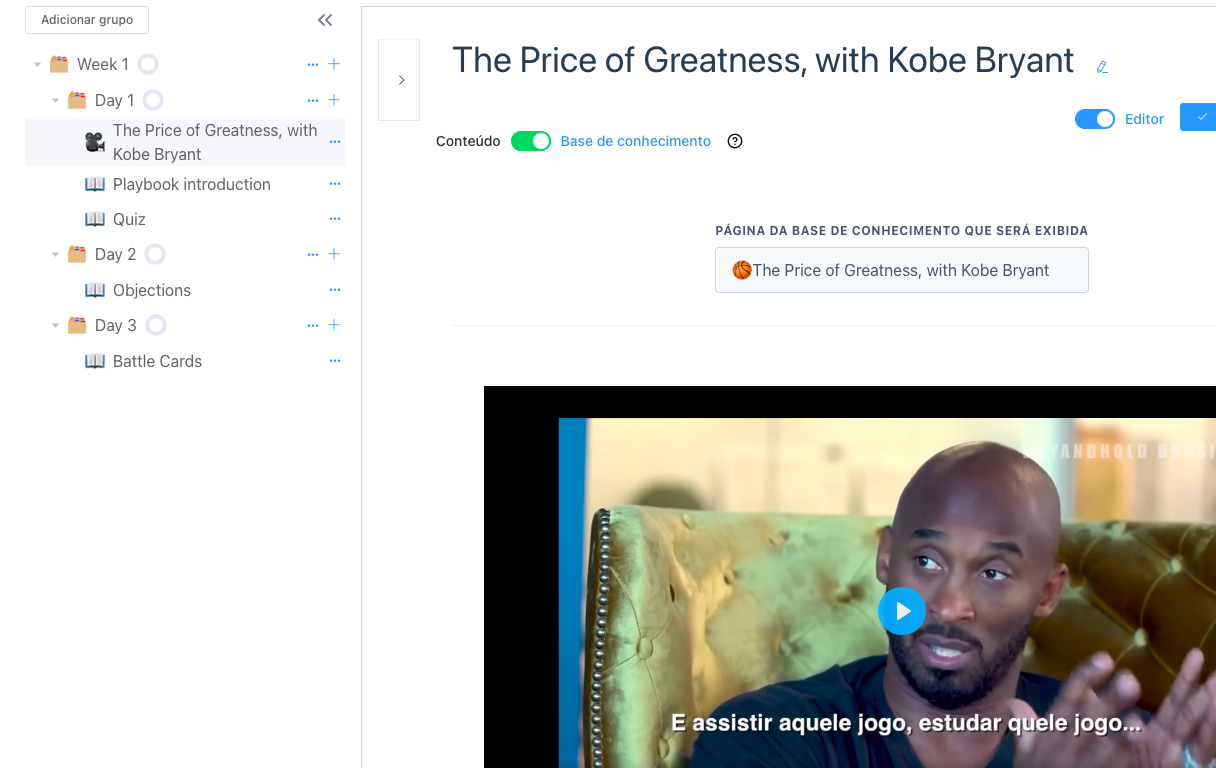The image size is (1216, 768).
Task: Click the Base de conhecimento link
Action: [x=636, y=141]
